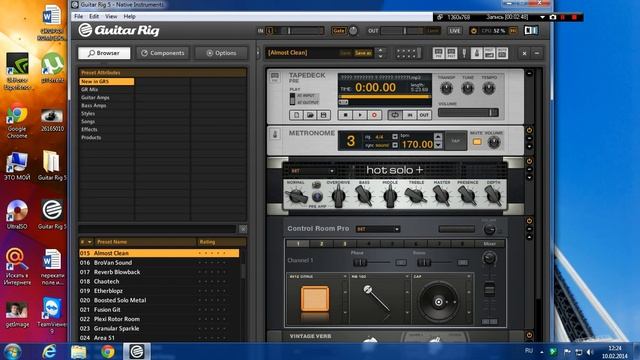
Task: Toggle the Metronome icon in rack toolbar
Action: pos(476,53)
